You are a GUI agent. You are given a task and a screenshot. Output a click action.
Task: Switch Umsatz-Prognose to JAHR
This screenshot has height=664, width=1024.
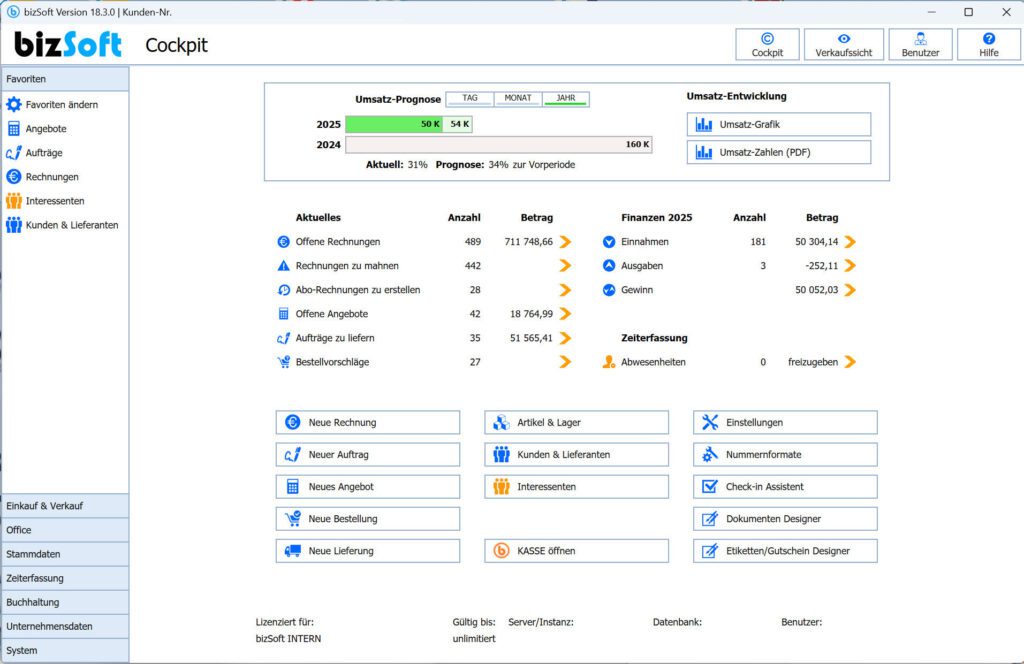pos(566,99)
